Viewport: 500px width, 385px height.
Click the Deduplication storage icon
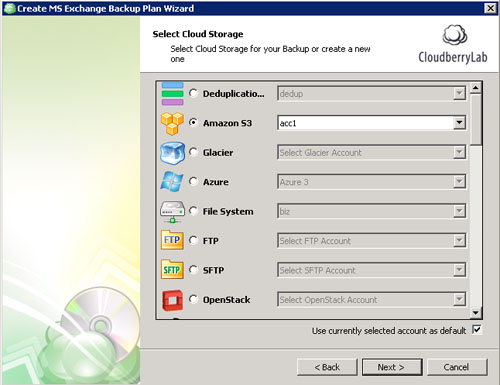(172, 94)
